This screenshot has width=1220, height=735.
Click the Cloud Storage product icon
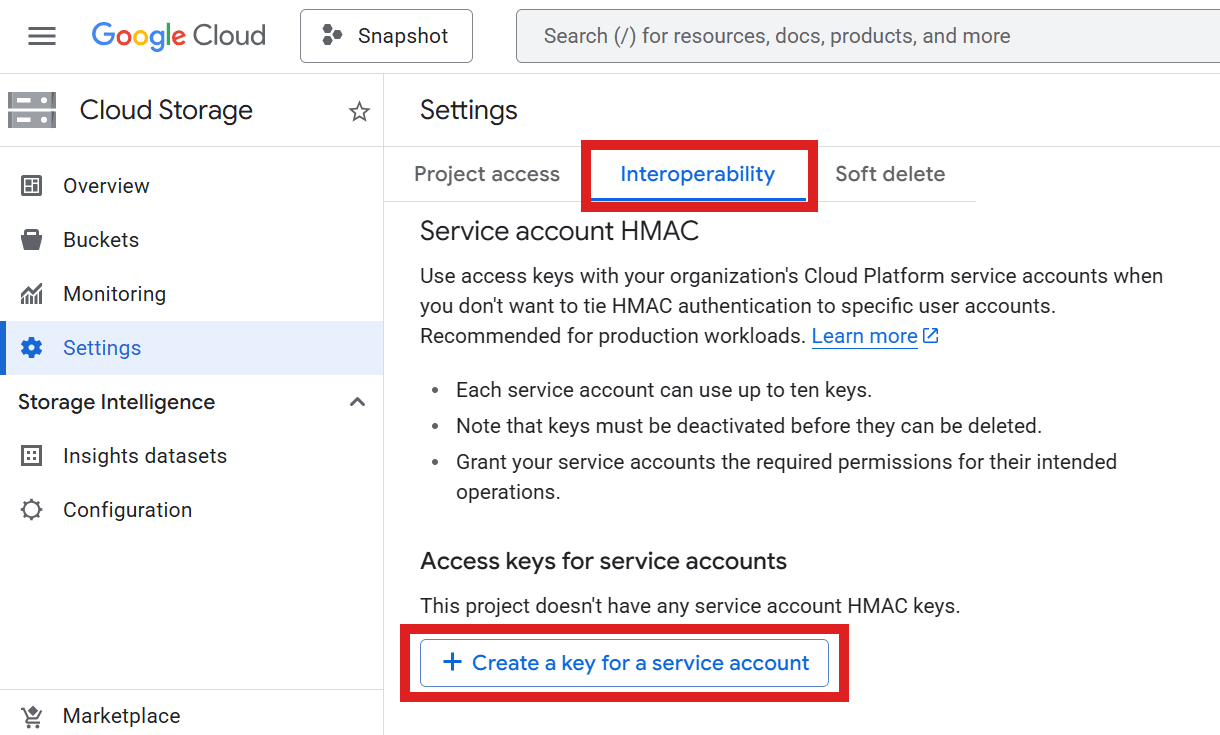tap(32, 110)
